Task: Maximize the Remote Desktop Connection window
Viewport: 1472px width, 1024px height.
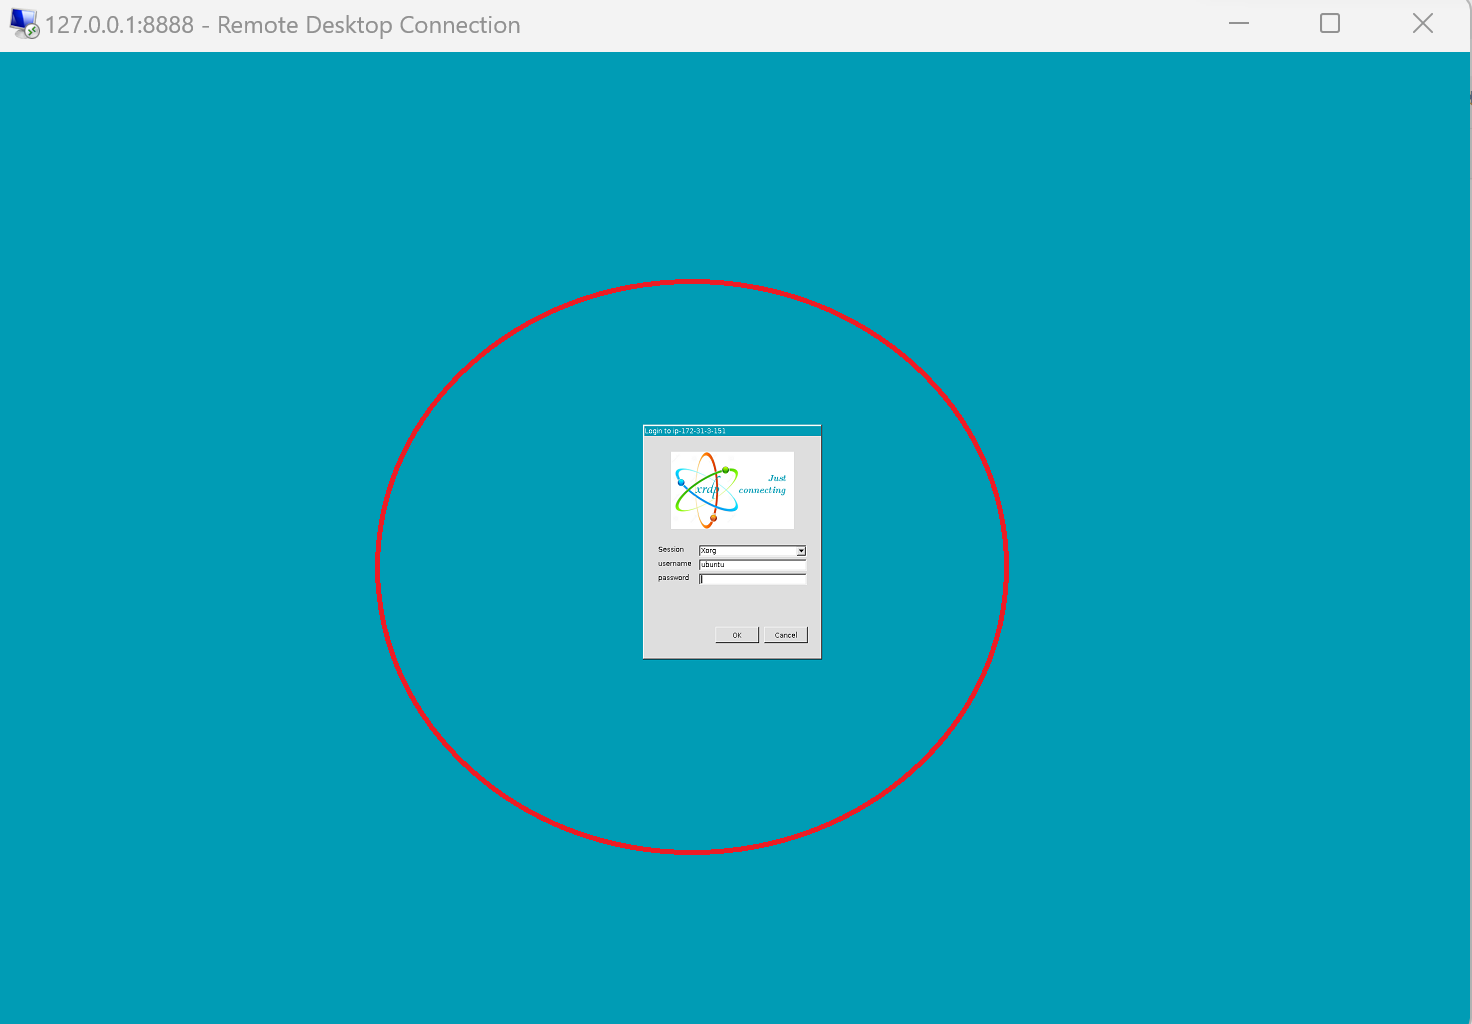Action: point(1330,24)
